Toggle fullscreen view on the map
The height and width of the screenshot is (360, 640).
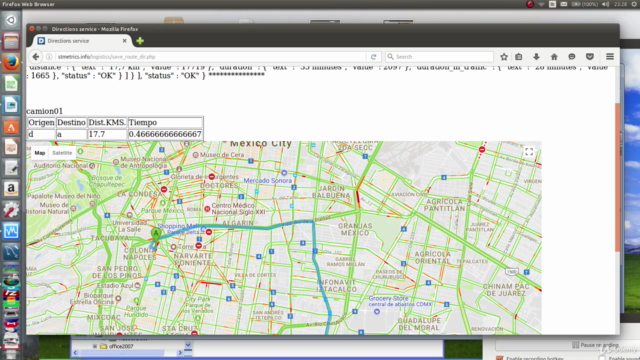[529, 152]
